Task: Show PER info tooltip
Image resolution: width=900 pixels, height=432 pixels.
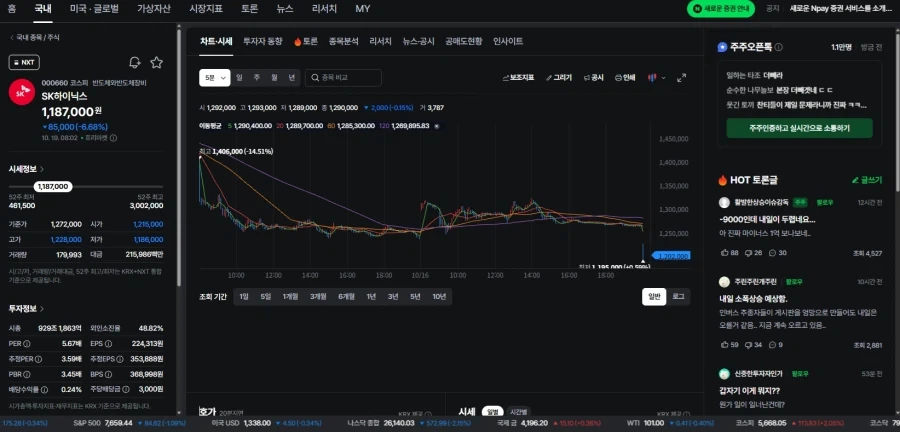Action: 27,344
